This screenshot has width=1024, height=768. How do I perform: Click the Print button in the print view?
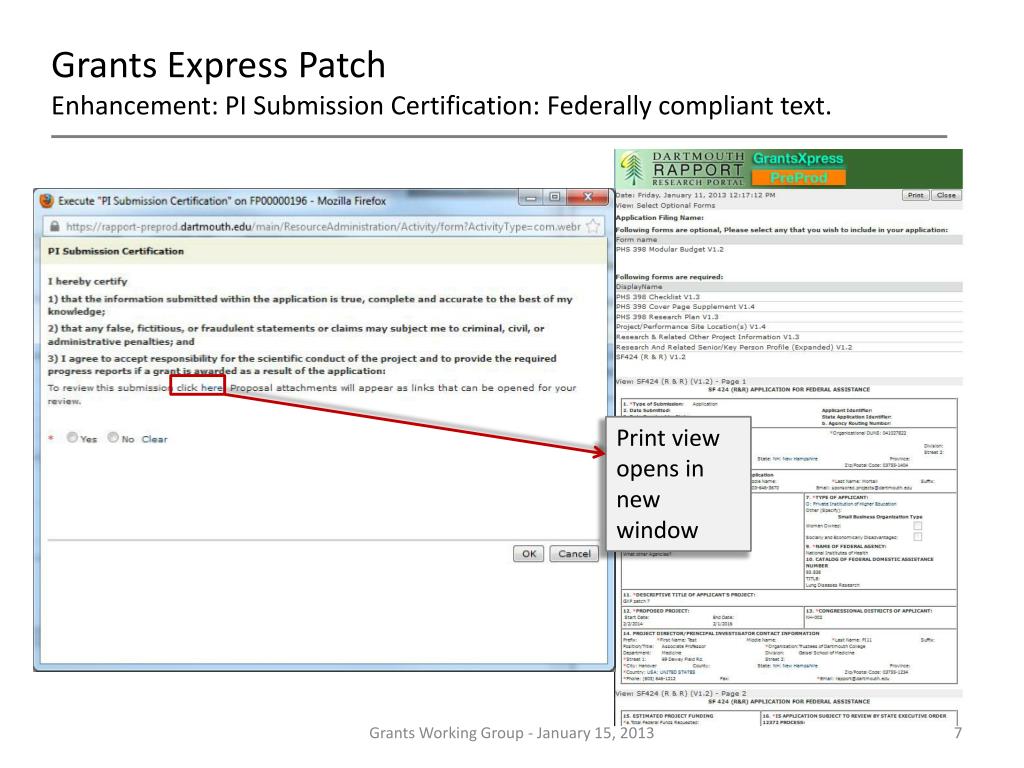pos(915,195)
